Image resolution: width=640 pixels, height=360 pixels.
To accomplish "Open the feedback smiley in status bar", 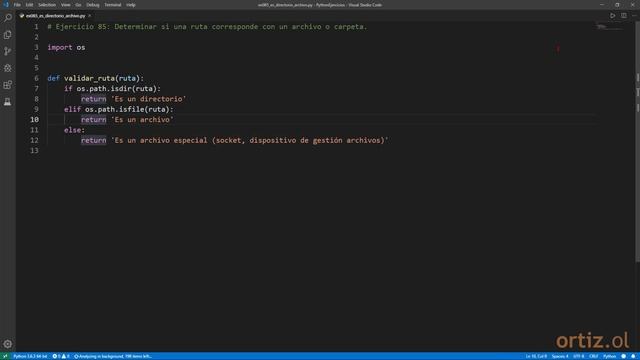I will point(623,356).
